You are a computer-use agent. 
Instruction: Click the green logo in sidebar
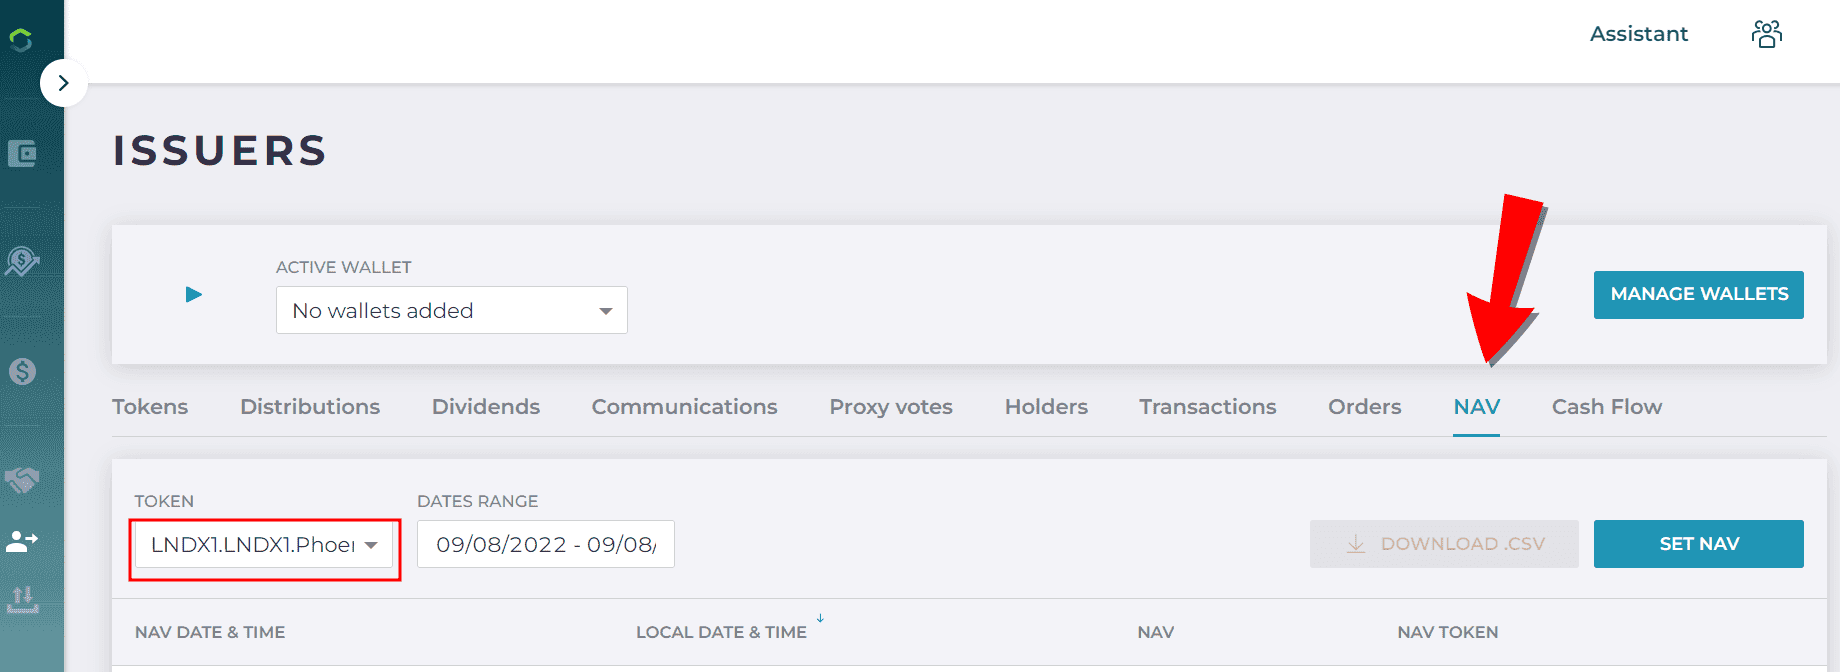click(21, 40)
